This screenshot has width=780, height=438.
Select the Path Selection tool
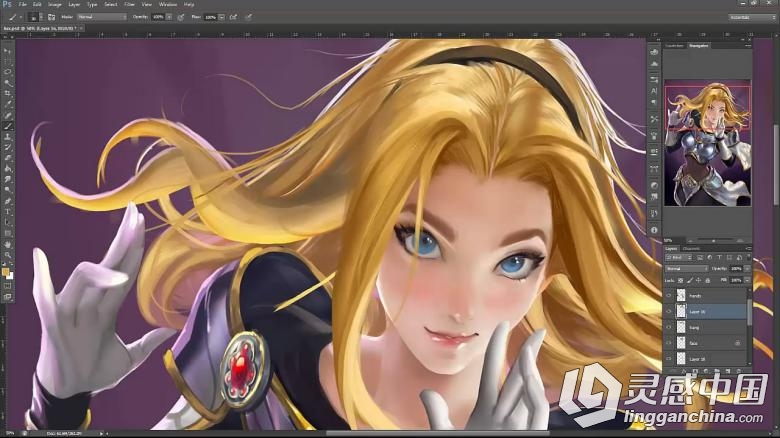[x=7, y=222]
